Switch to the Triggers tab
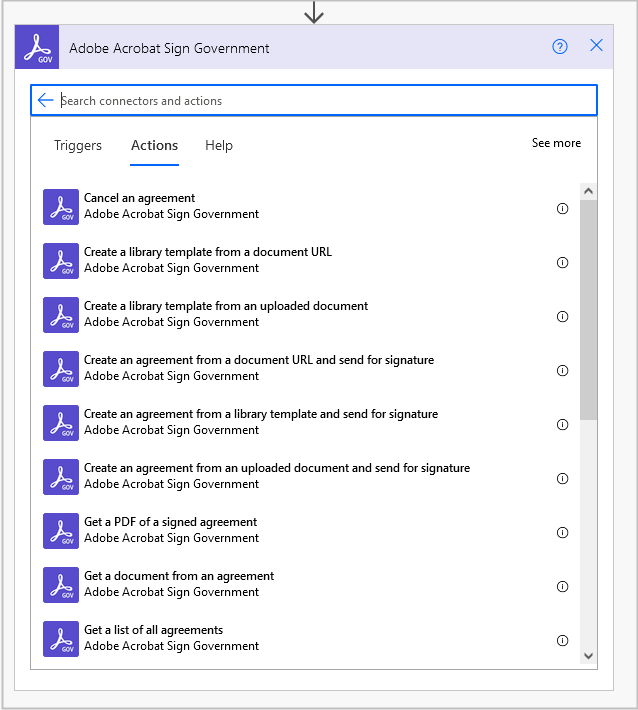638x710 pixels. pyautogui.click(x=78, y=145)
